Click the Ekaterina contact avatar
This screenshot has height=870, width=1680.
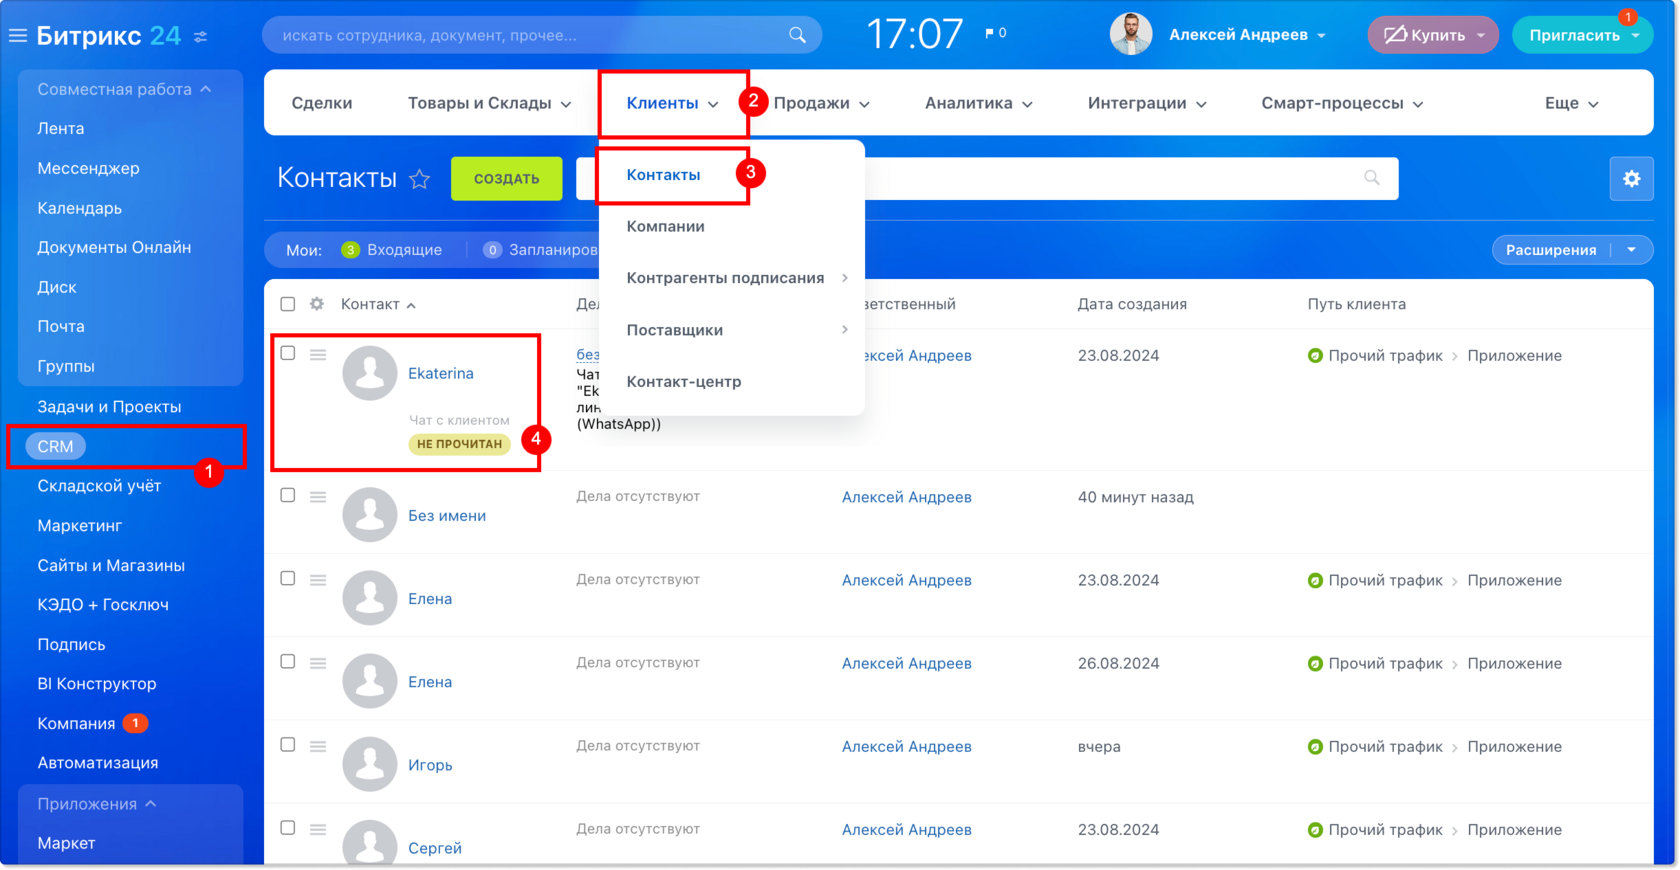point(370,373)
